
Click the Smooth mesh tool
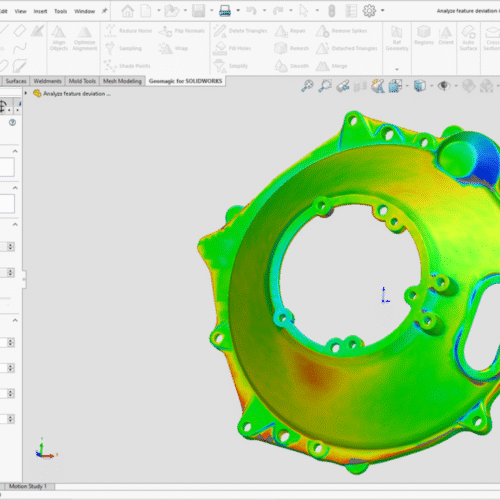point(292,66)
